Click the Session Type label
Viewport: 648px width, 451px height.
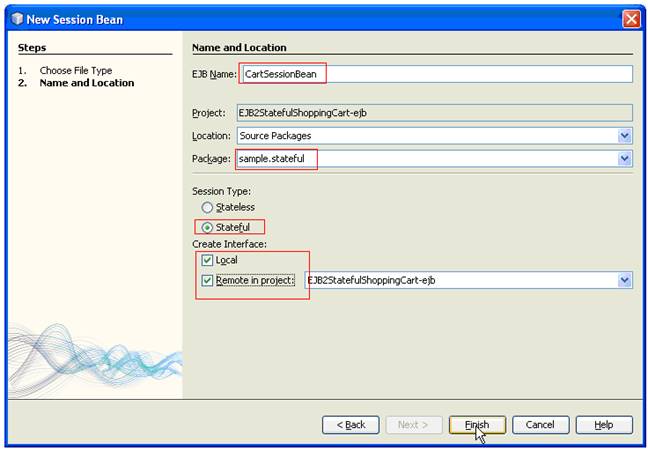[x=221, y=191]
